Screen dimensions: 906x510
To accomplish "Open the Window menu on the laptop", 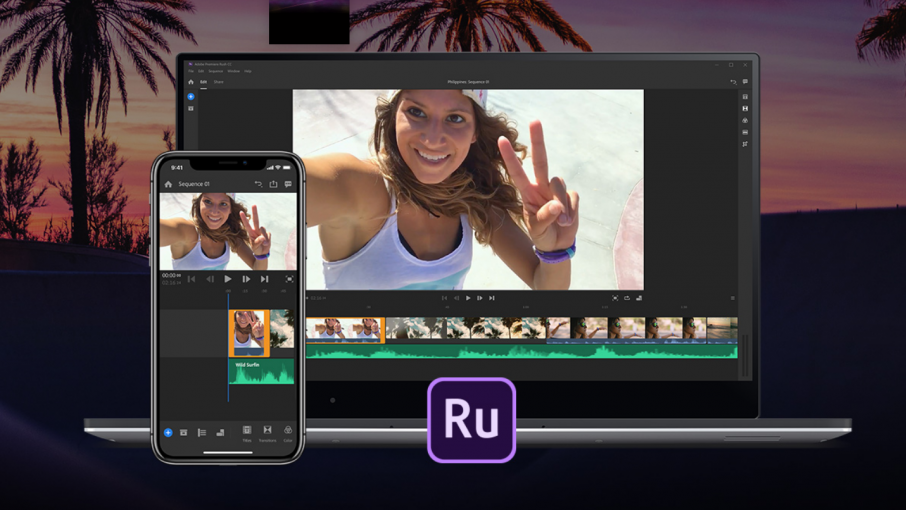I will (x=233, y=71).
